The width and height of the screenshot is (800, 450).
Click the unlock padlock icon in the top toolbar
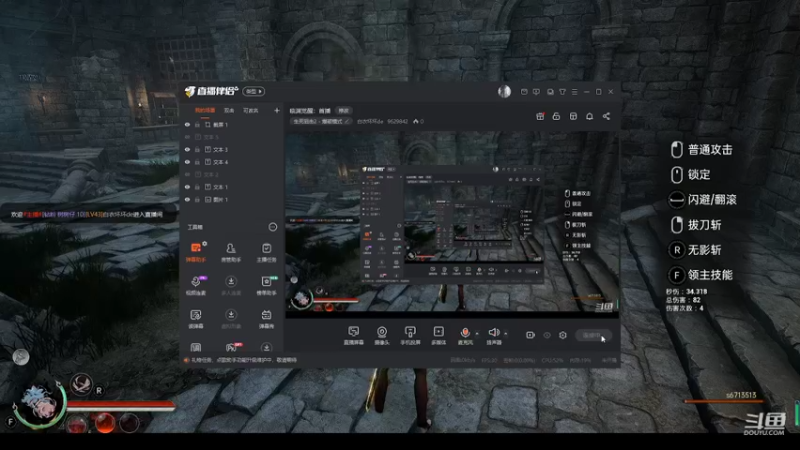pyautogui.click(x=556, y=116)
